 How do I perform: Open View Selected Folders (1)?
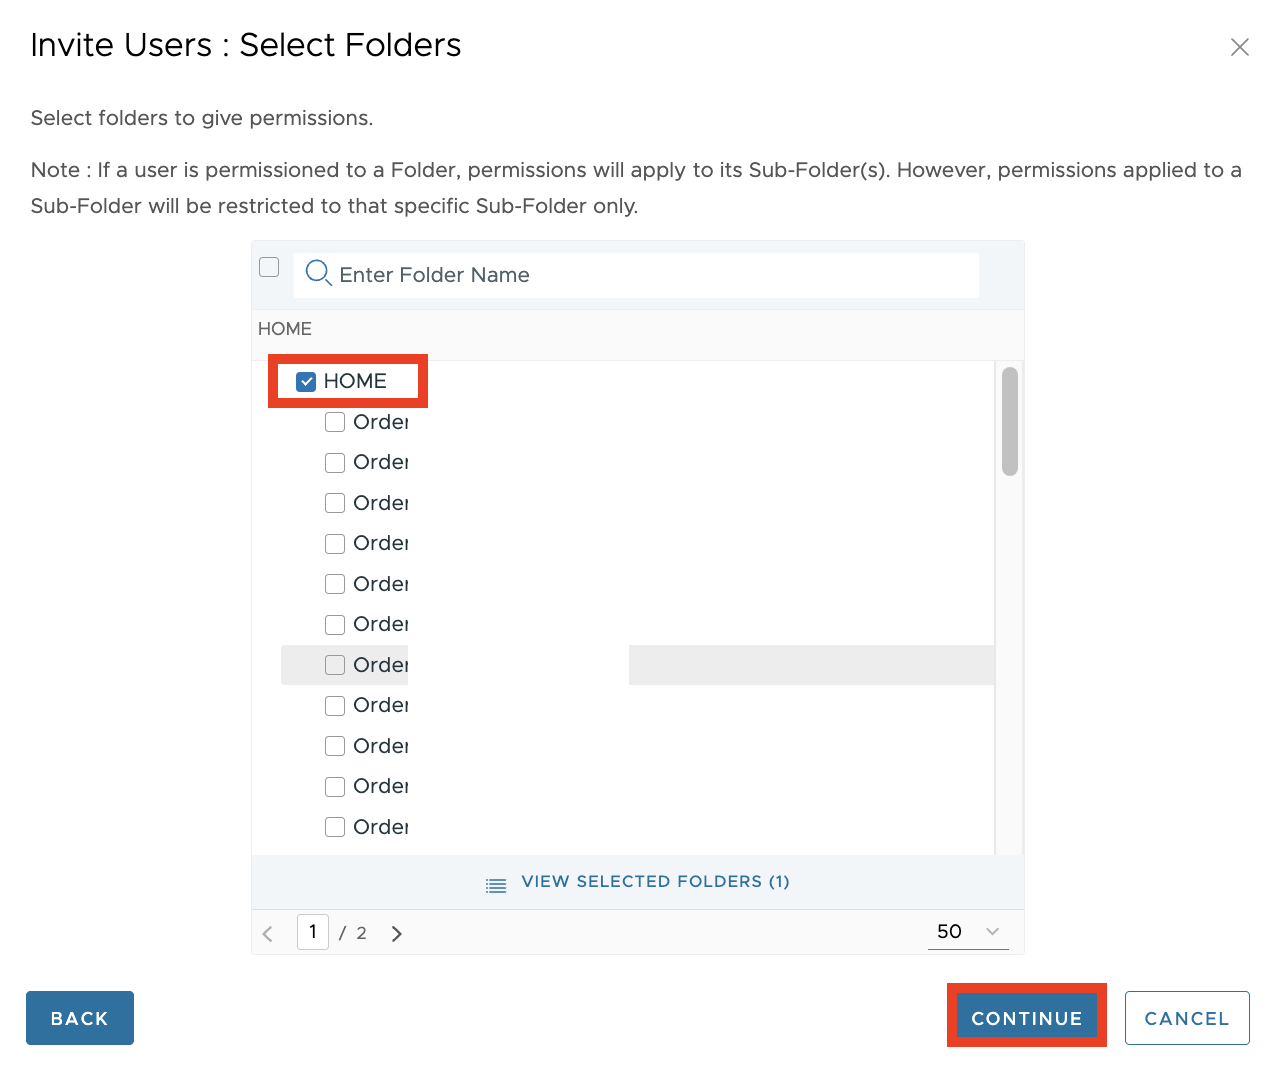coord(655,882)
